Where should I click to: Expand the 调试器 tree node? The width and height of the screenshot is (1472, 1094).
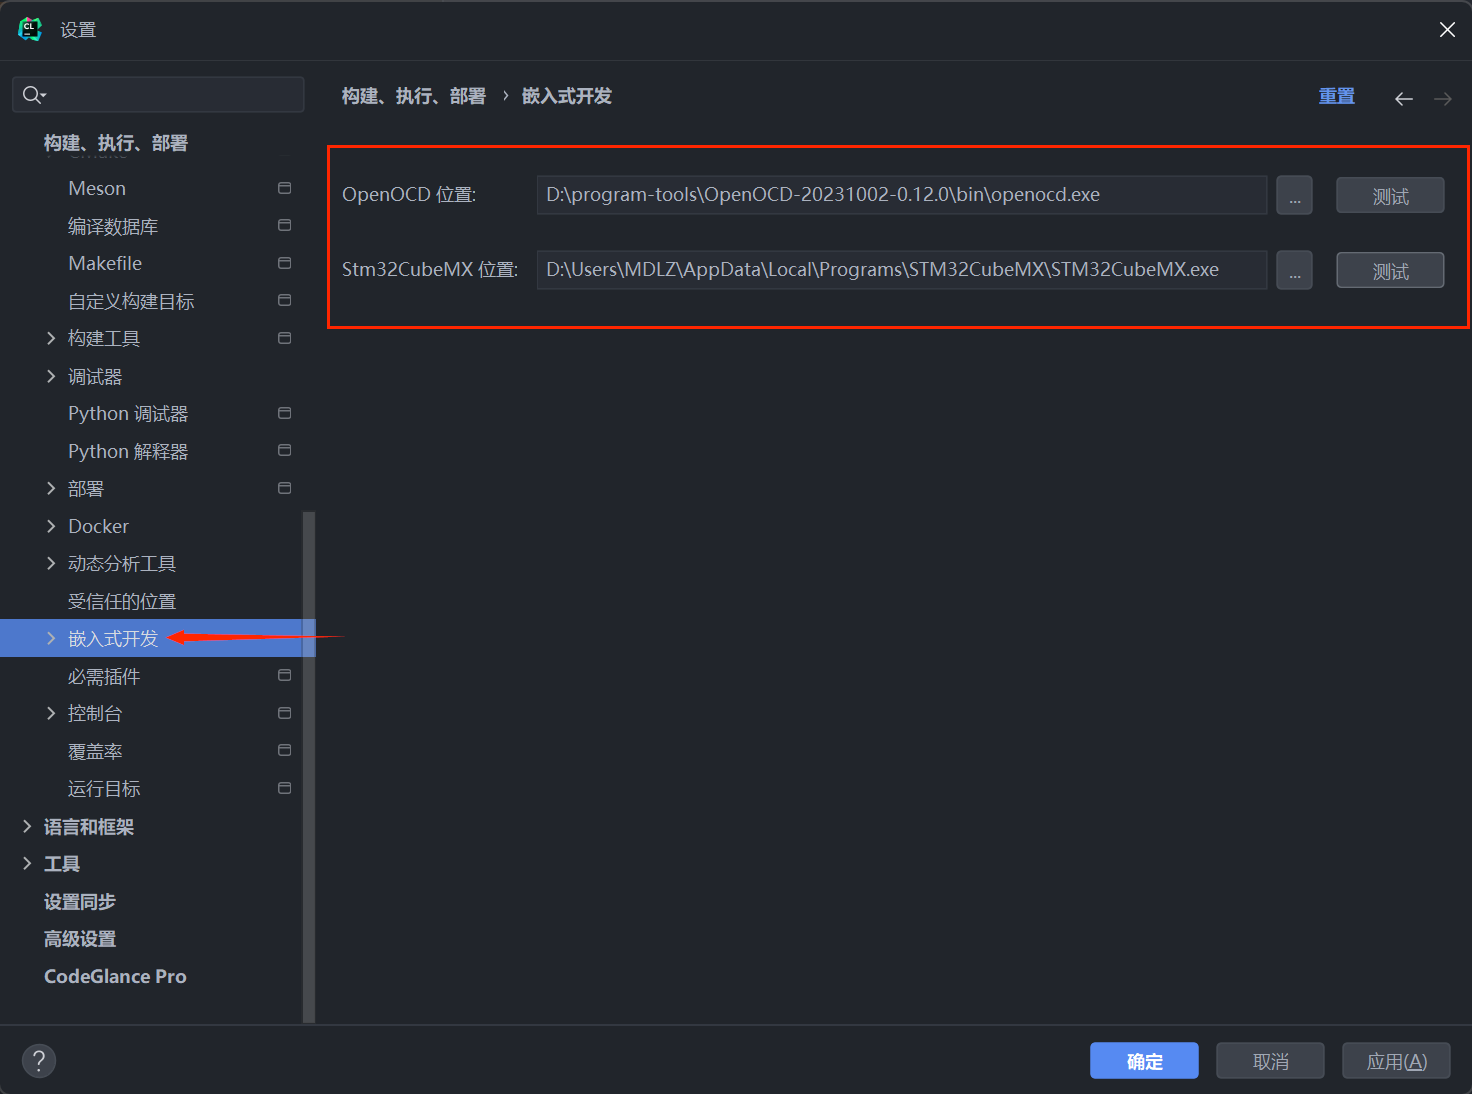51,376
